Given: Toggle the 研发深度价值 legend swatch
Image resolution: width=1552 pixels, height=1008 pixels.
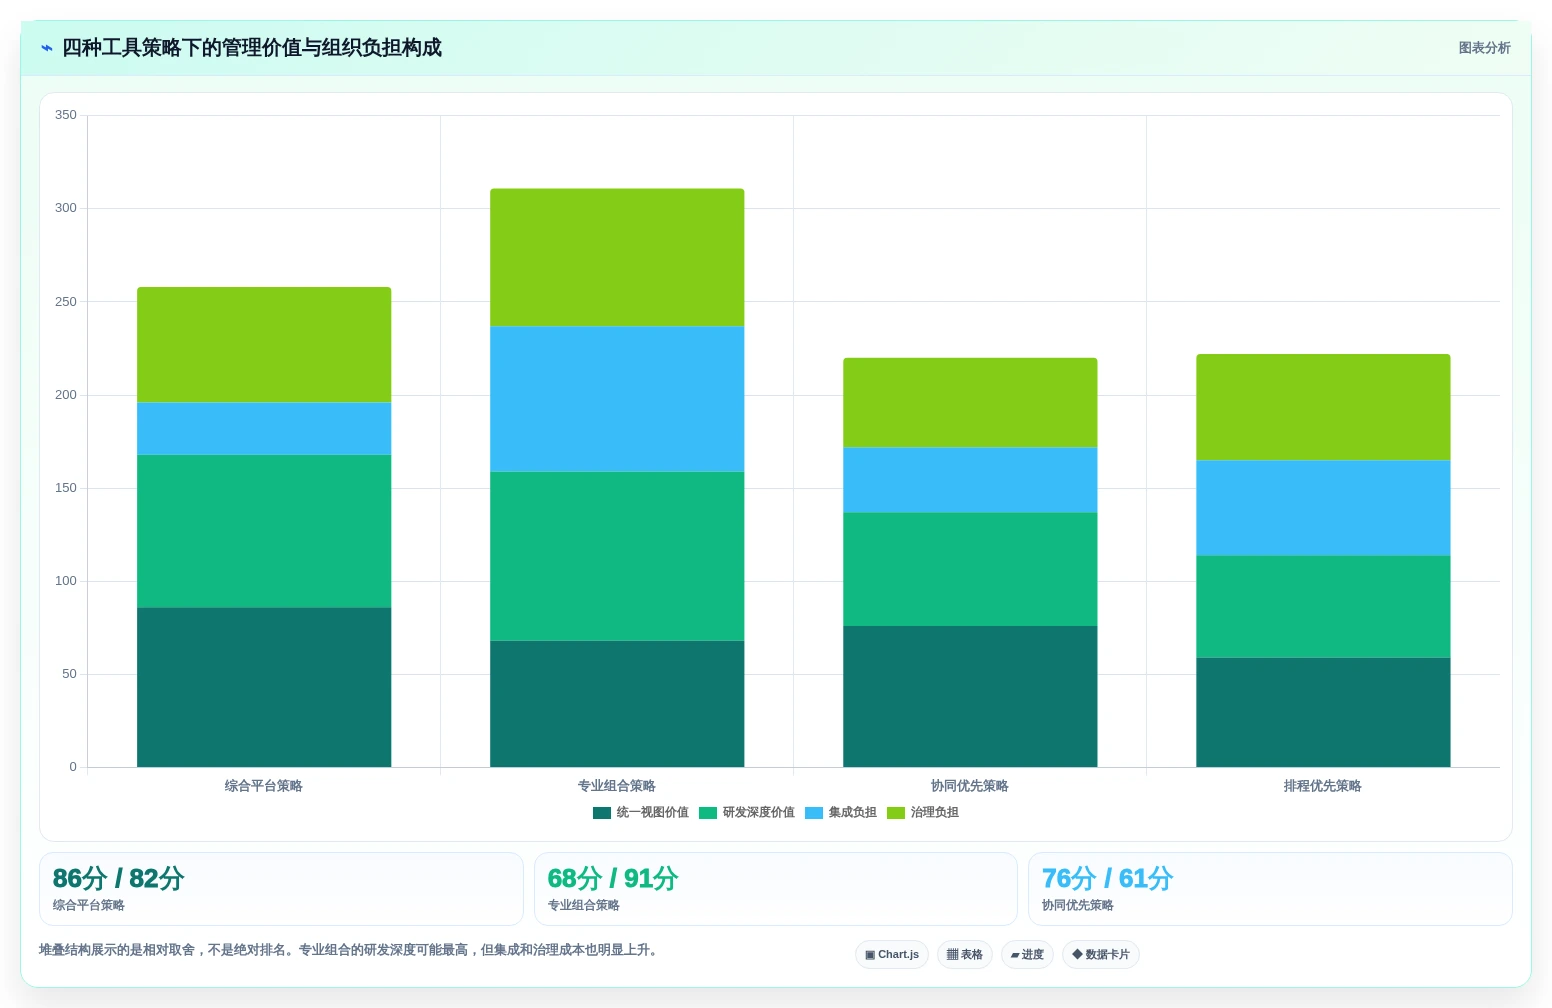Looking at the screenshot, I should tap(708, 813).
